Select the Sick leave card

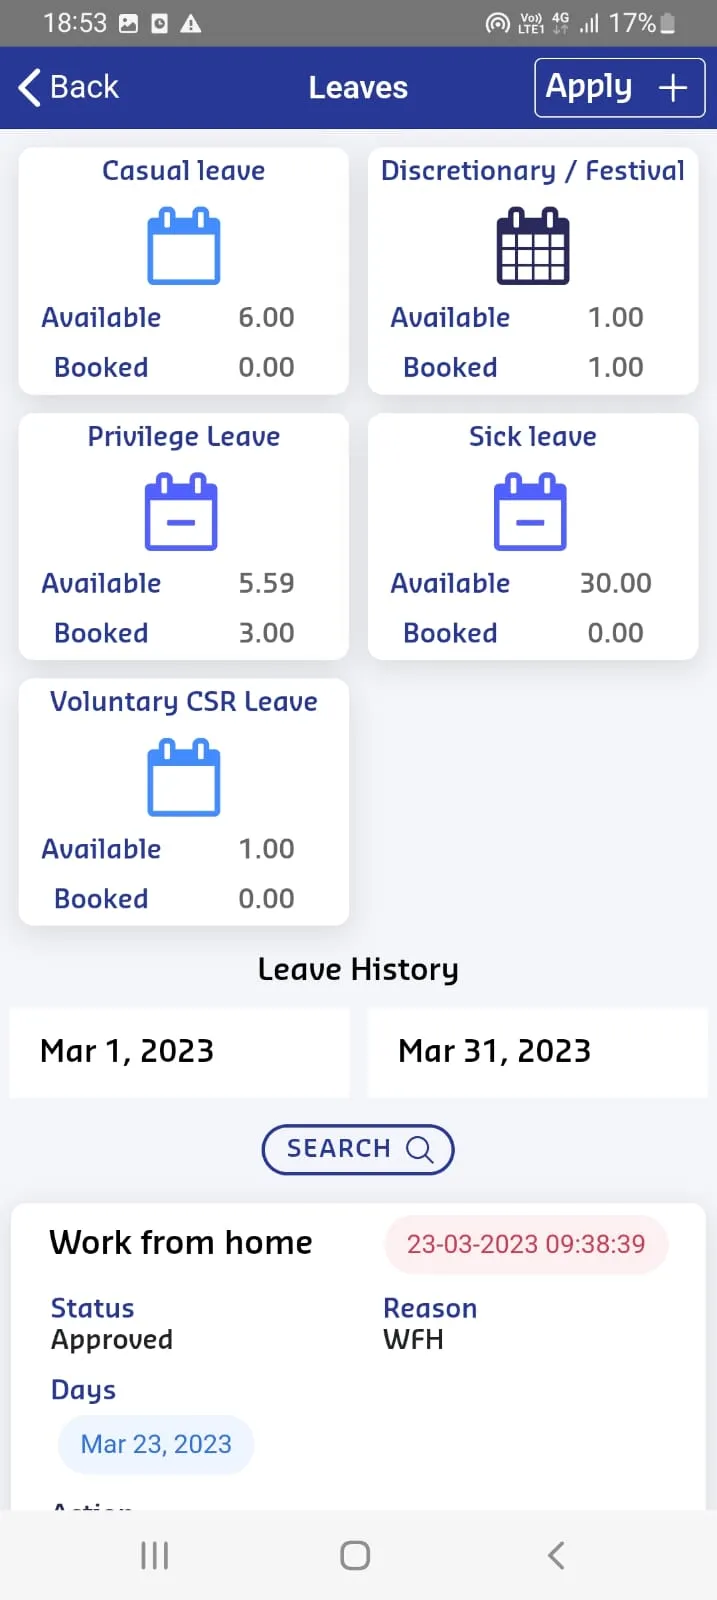pos(533,537)
